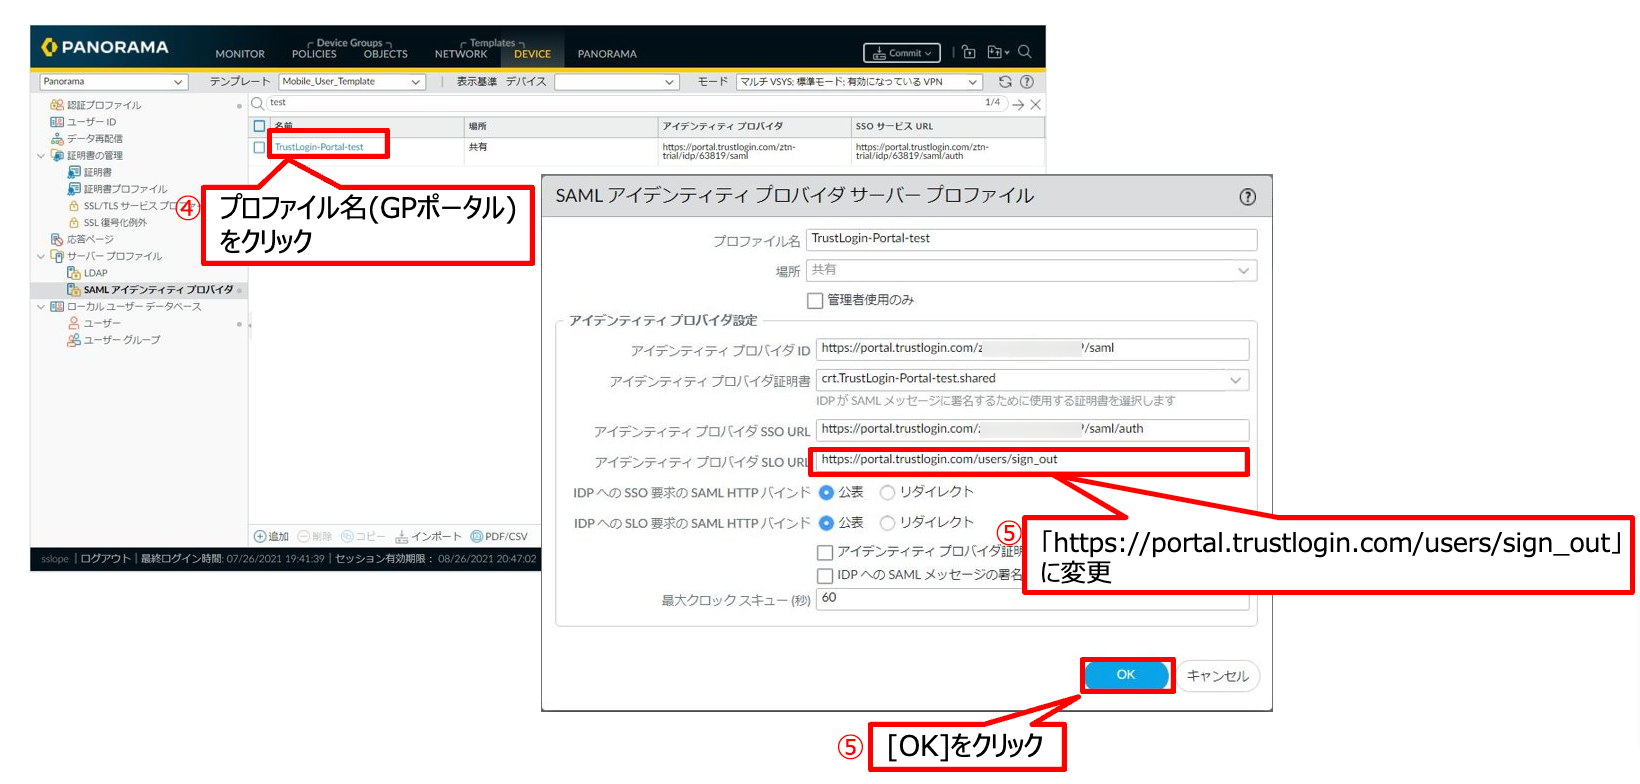Screen dimensions: 1640x784
Task: Open ユーザー ID in the sidebar
Action: [91, 122]
